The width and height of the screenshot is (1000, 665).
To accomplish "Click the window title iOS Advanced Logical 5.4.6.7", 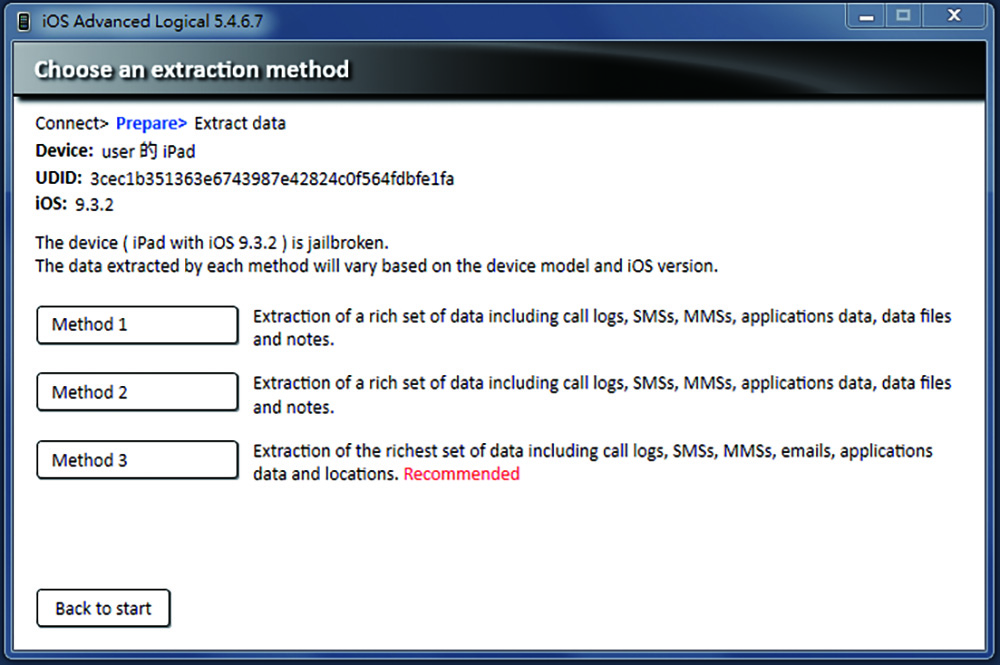I will [152, 22].
